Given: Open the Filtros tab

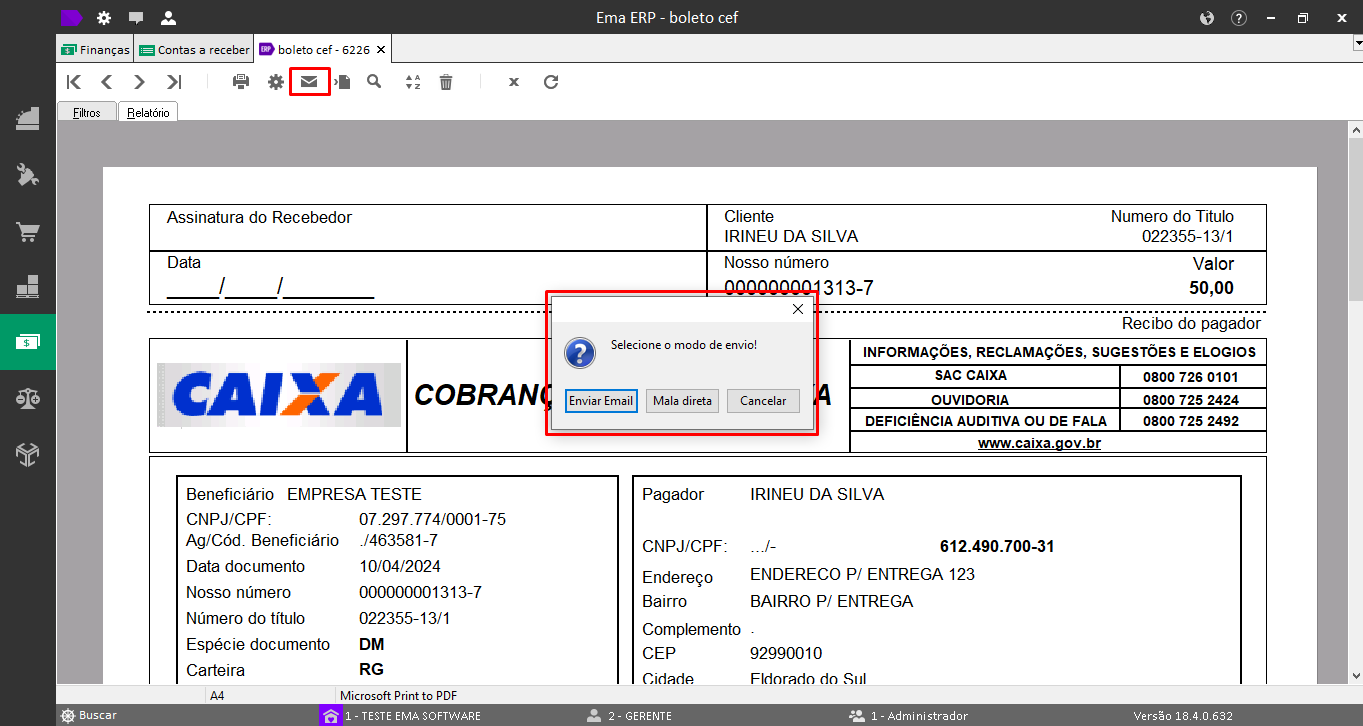Looking at the screenshot, I should (87, 113).
